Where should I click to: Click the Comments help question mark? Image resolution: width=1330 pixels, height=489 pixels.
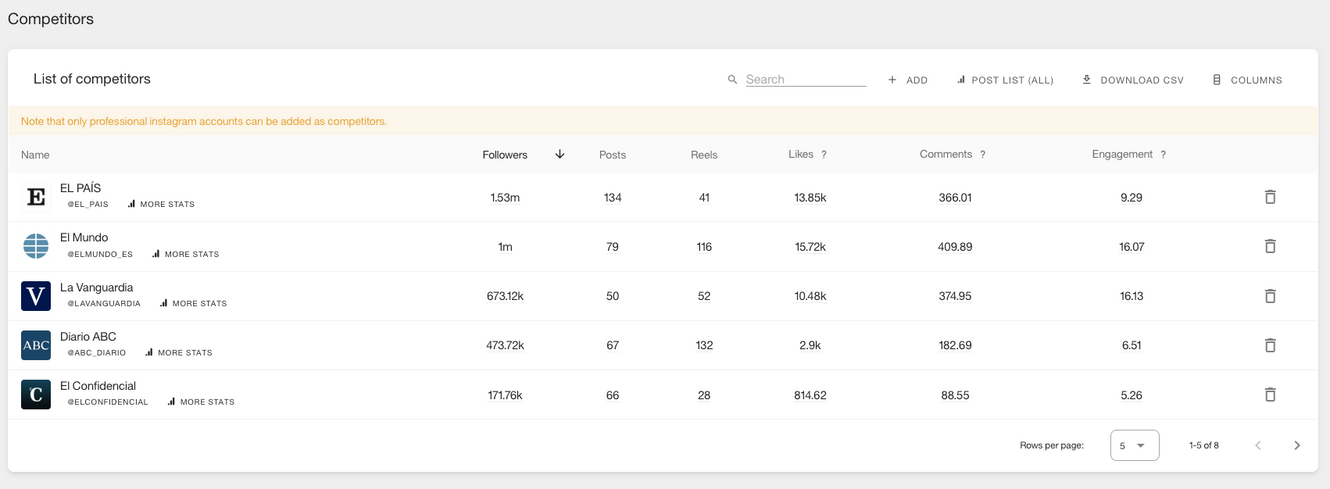point(983,155)
